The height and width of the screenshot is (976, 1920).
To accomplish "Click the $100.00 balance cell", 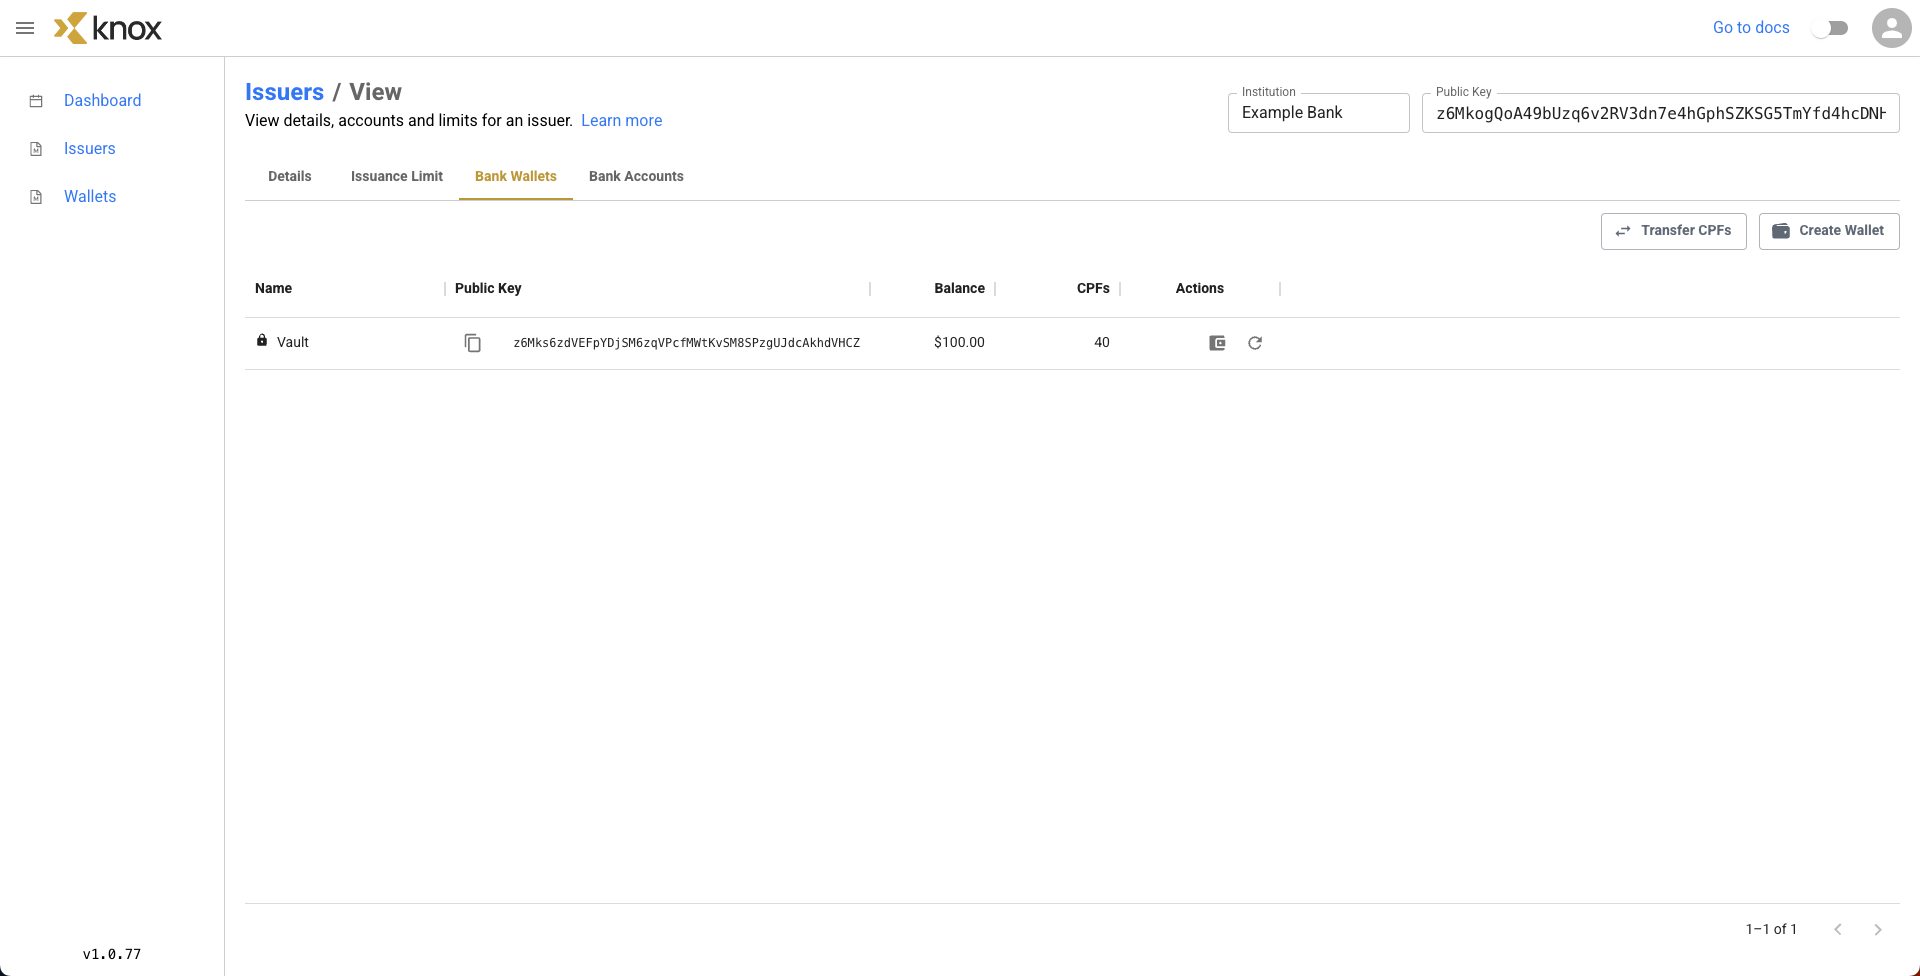I will [959, 342].
